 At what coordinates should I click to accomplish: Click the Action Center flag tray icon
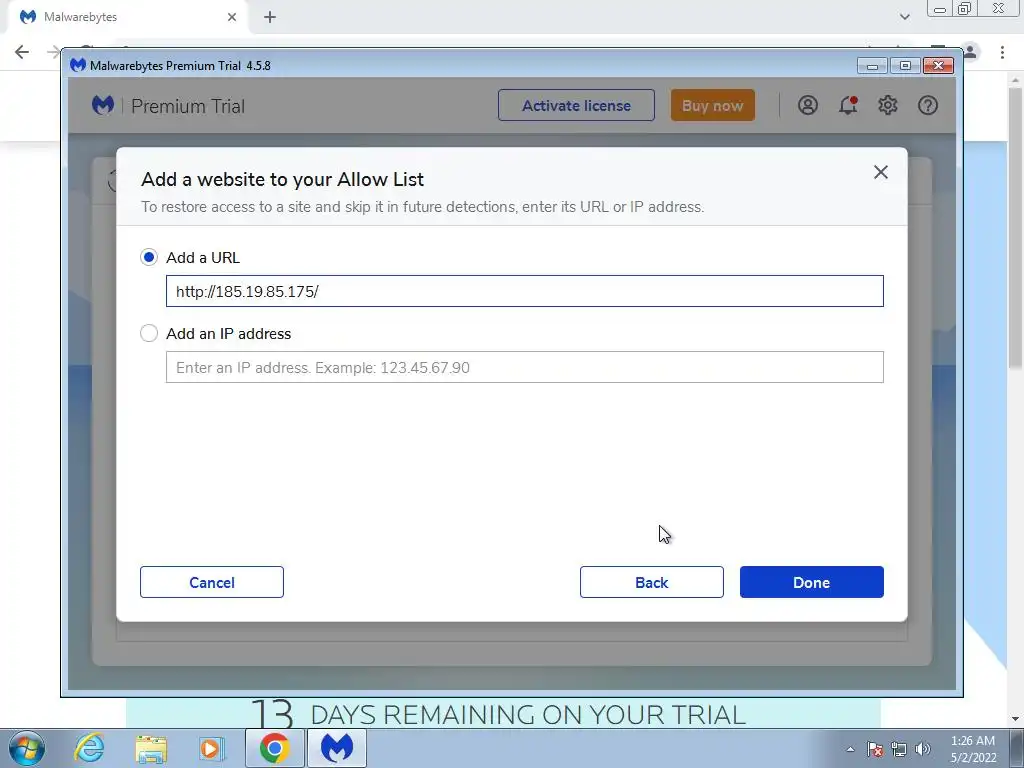pyautogui.click(x=875, y=749)
